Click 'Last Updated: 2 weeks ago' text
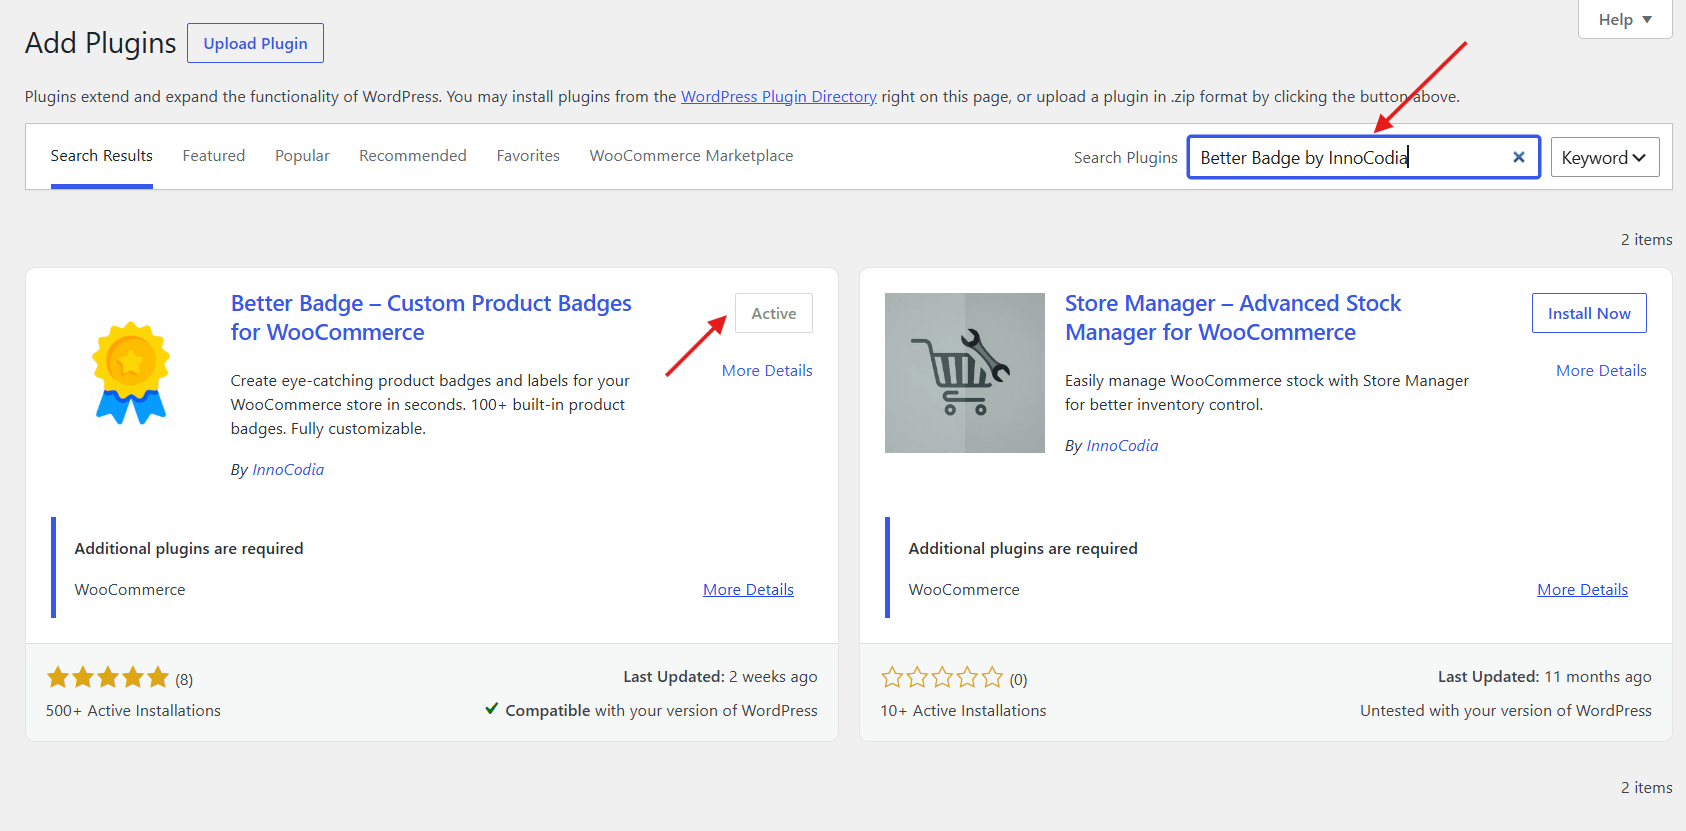Image resolution: width=1686 pixels, height=831 pixels. [x=720, y=677]
